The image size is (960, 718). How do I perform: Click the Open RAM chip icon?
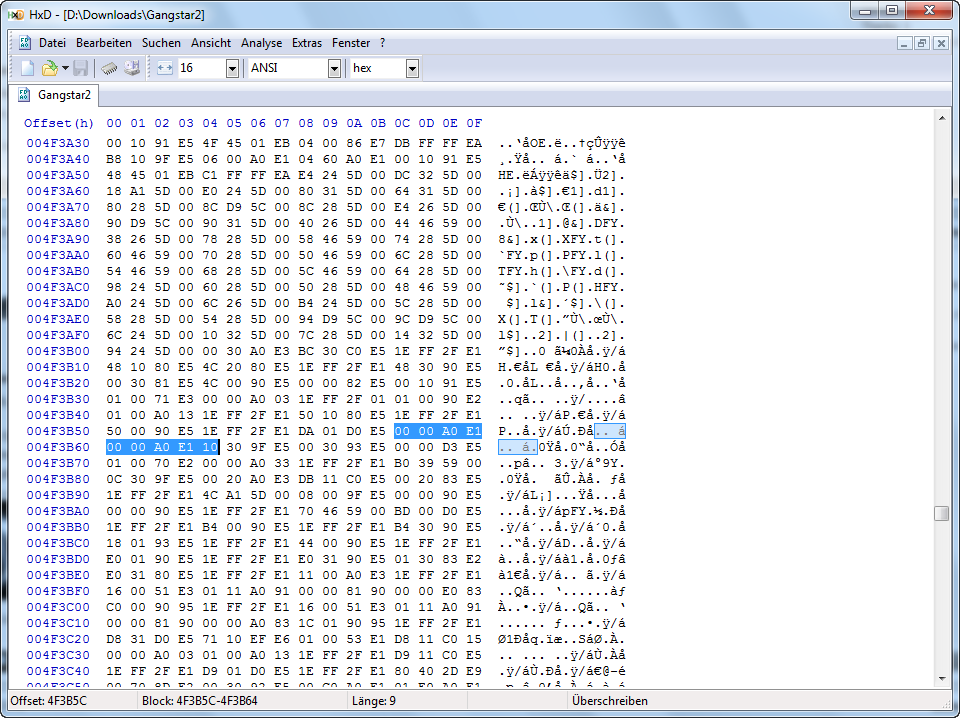109,68
